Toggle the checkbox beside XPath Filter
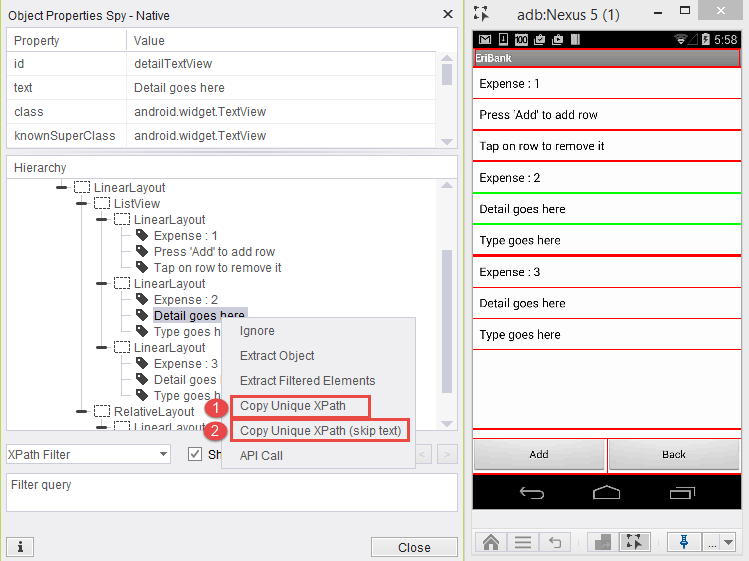Screen dimensions: 749x561 tap(195, 454)
